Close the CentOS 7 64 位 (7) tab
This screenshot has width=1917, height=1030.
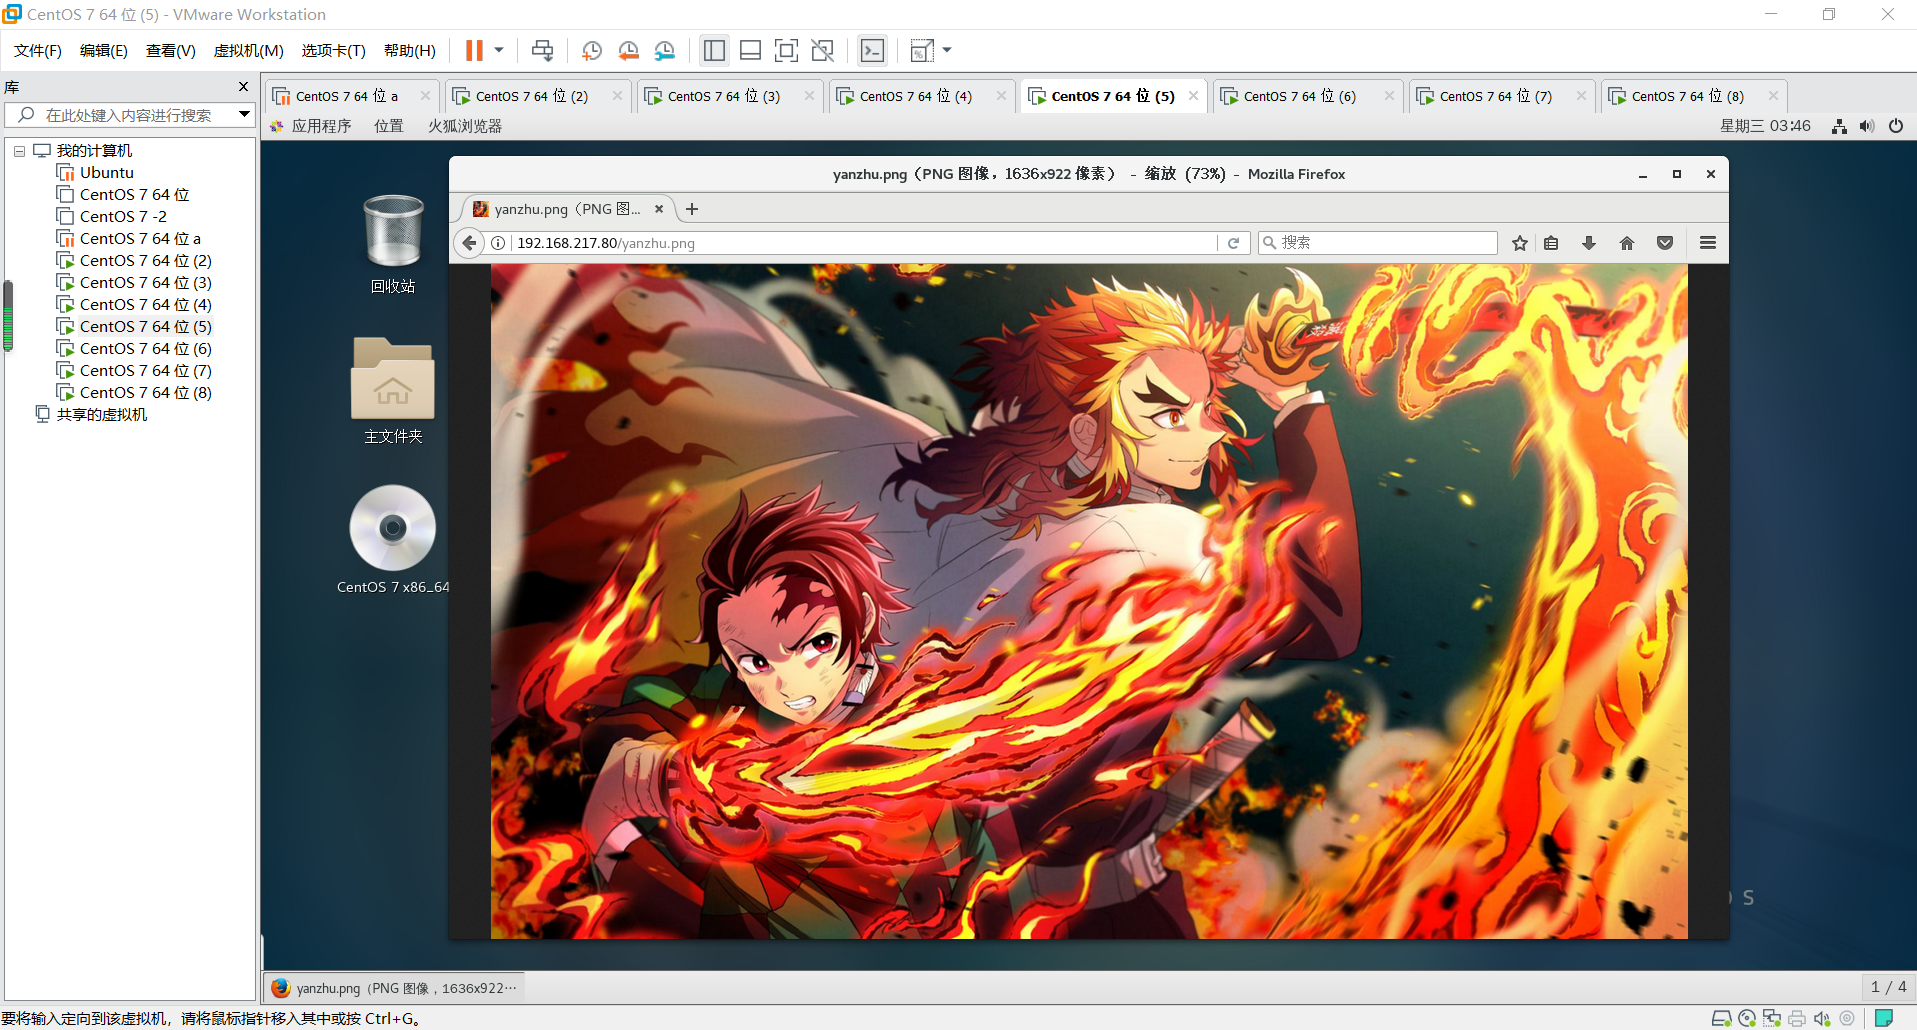(x=1581, y=96)
